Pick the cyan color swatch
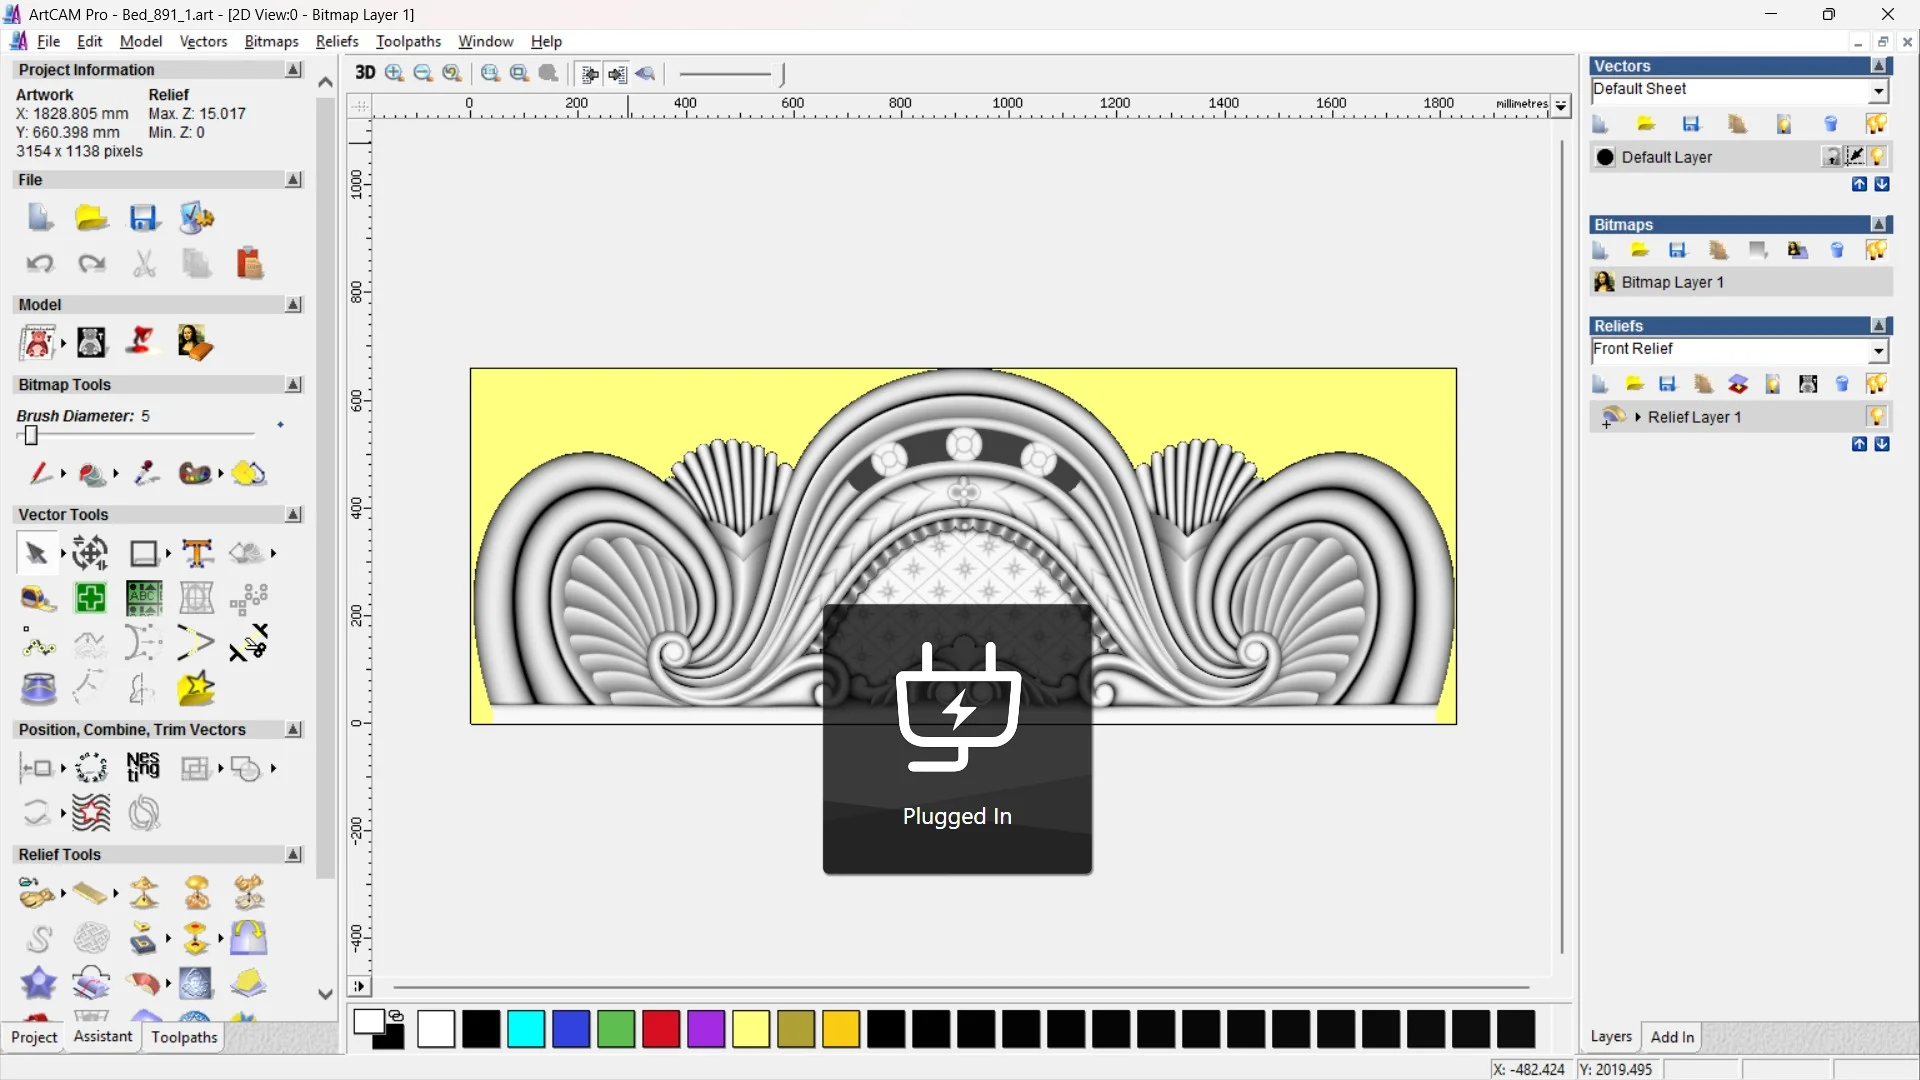 click(526, 1029)
